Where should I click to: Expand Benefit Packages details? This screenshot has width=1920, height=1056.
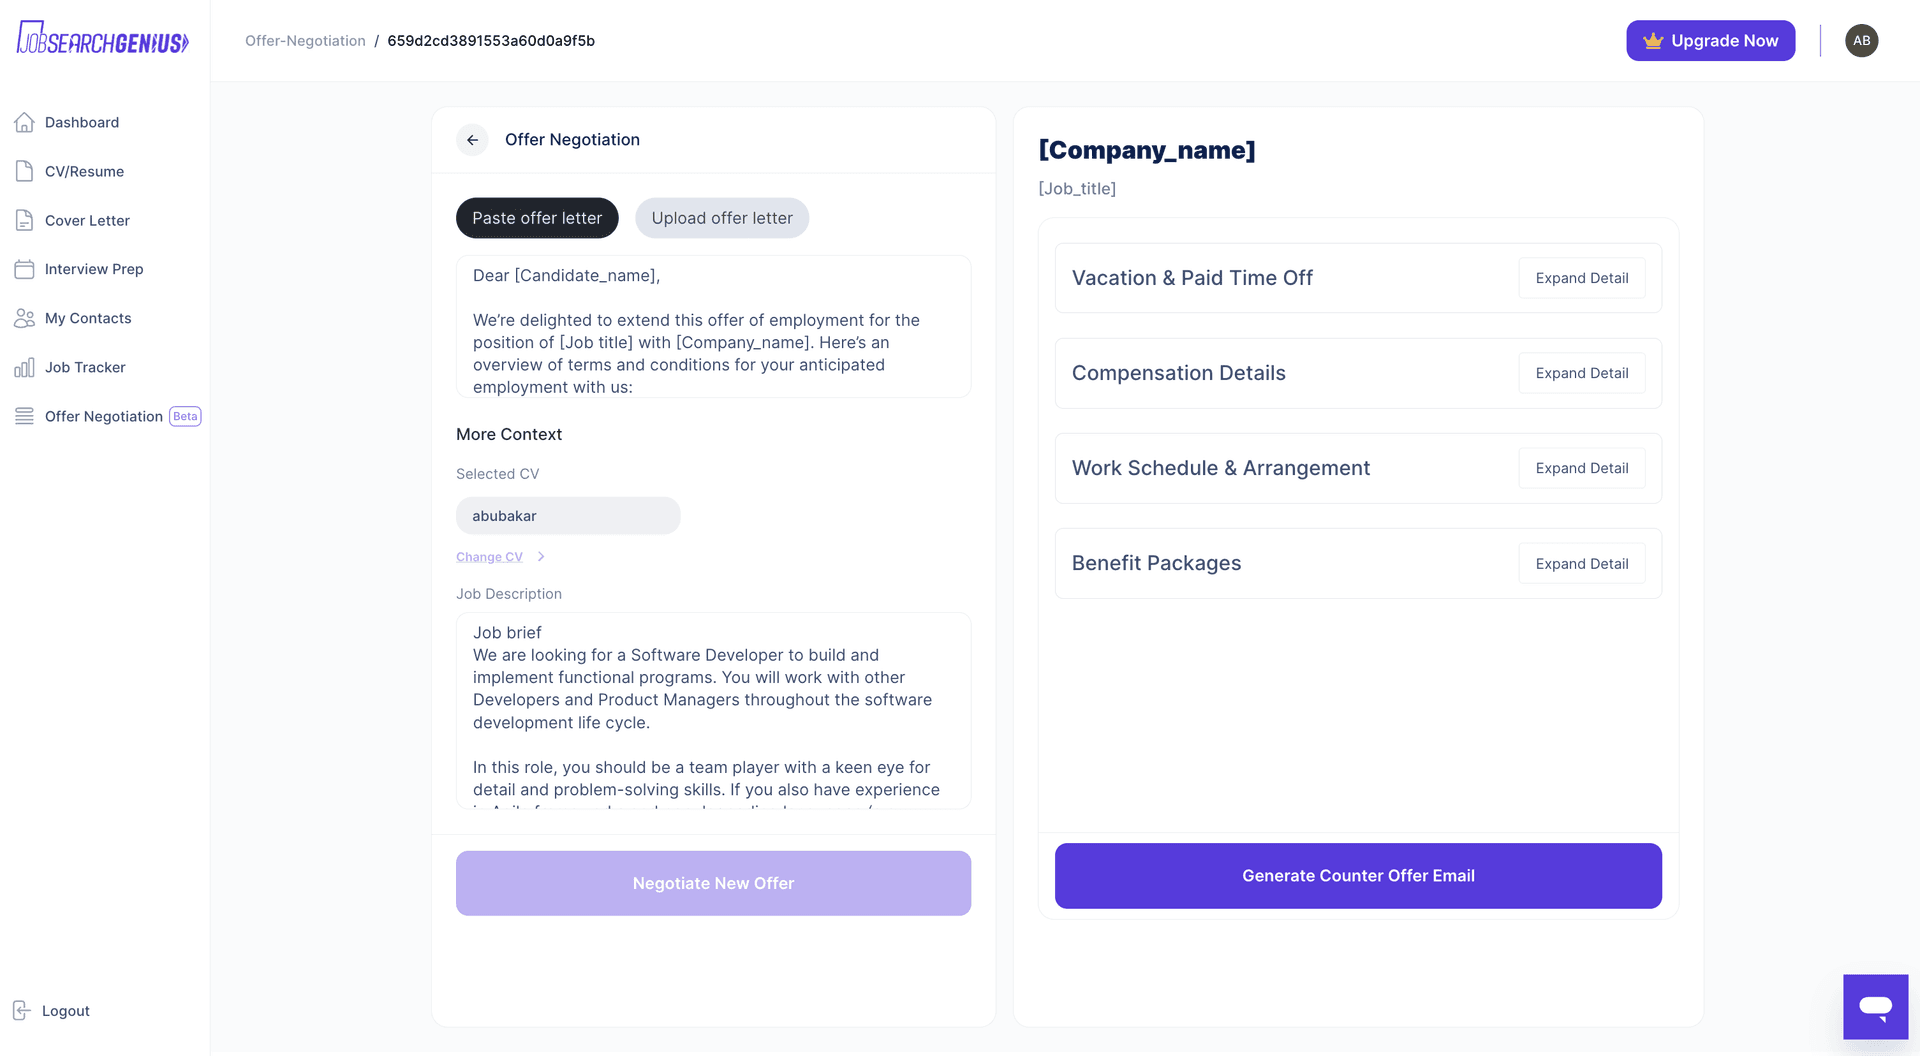pos(1581,564)
